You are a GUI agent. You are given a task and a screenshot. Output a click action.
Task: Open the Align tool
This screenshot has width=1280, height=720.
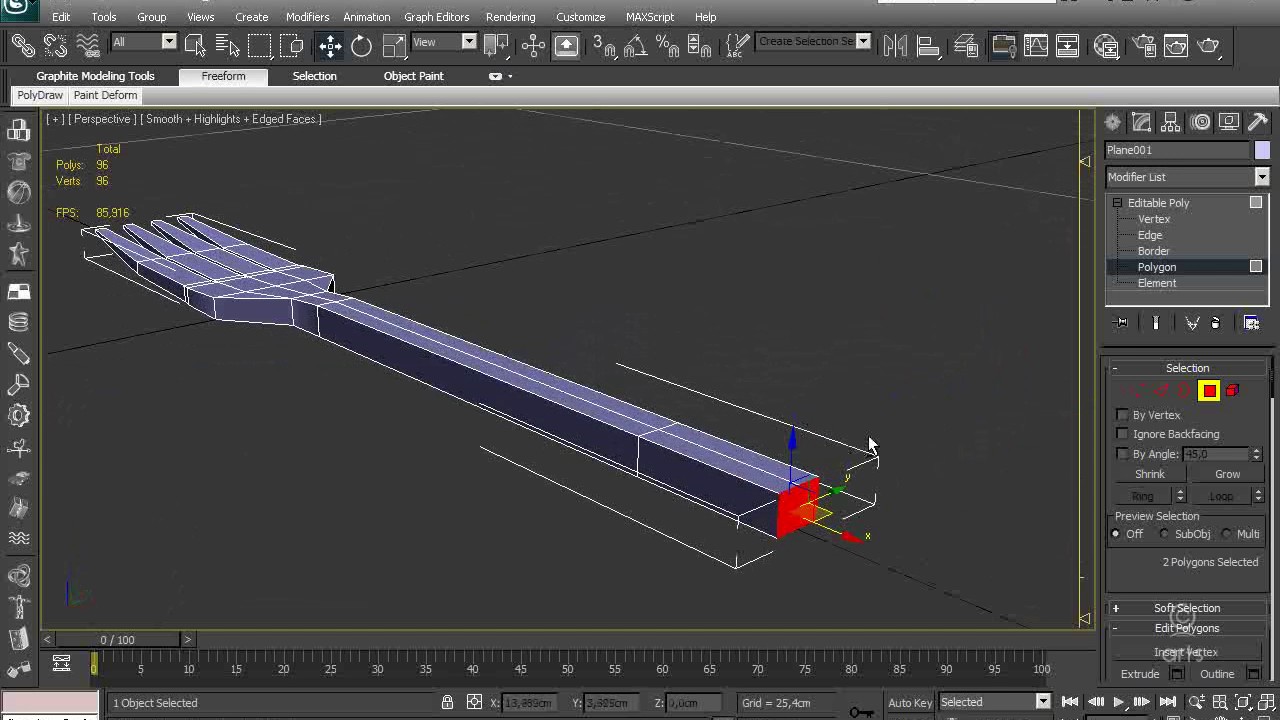coord(927,45)
